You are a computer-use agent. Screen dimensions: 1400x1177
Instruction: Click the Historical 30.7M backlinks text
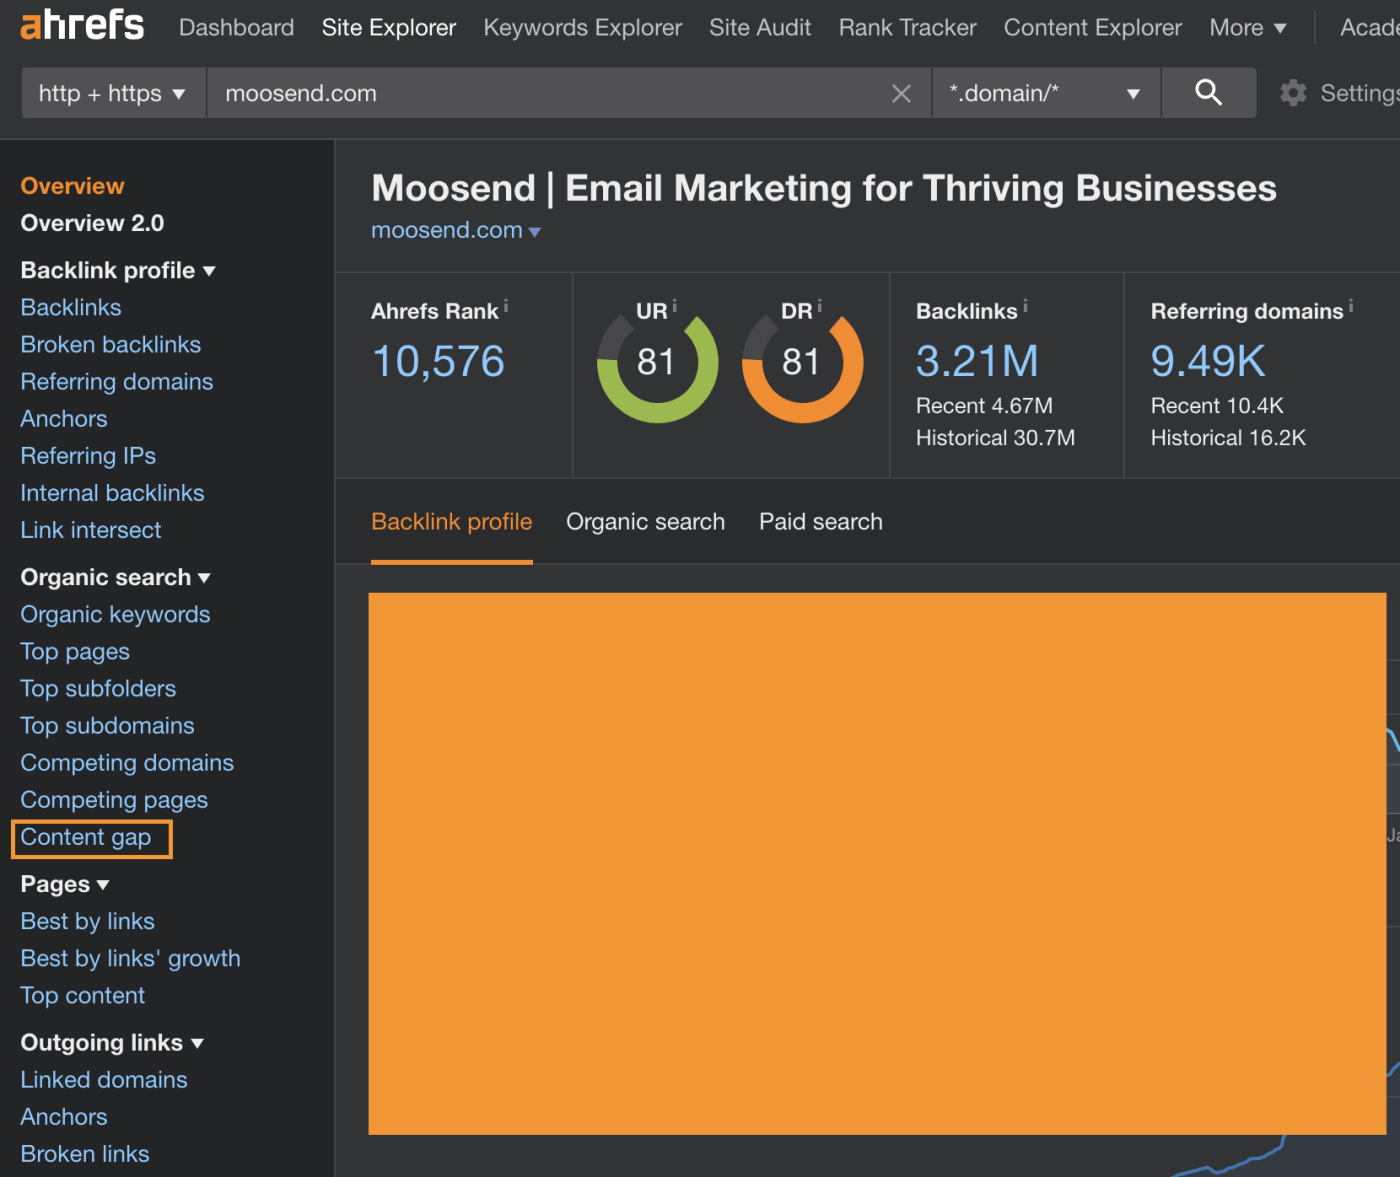995,437
